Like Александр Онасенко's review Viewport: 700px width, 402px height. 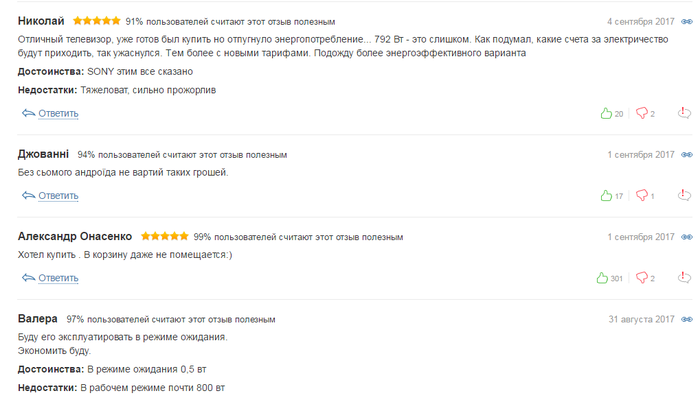(602, 277)
